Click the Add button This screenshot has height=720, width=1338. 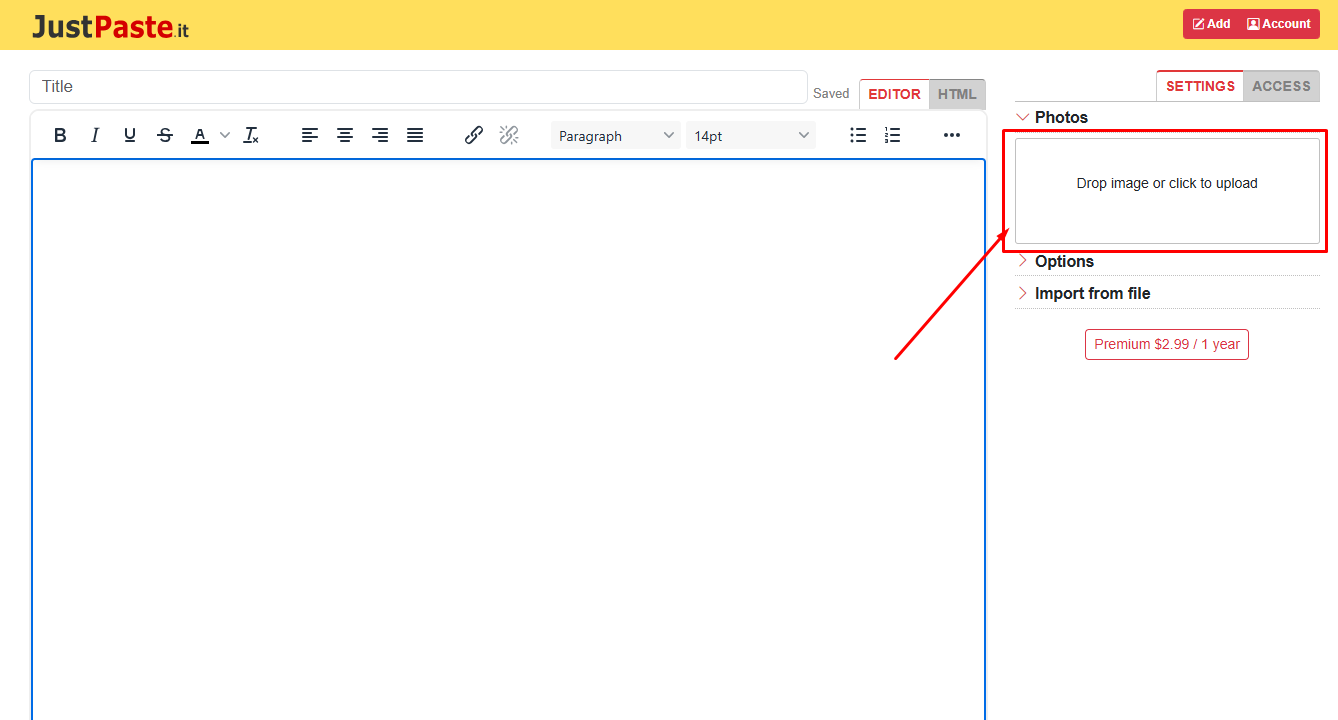[1211, 24]
